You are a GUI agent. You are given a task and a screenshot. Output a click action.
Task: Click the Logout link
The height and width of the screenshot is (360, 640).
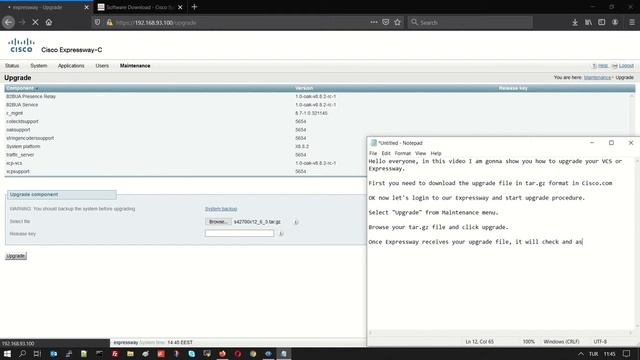(626, 66)
